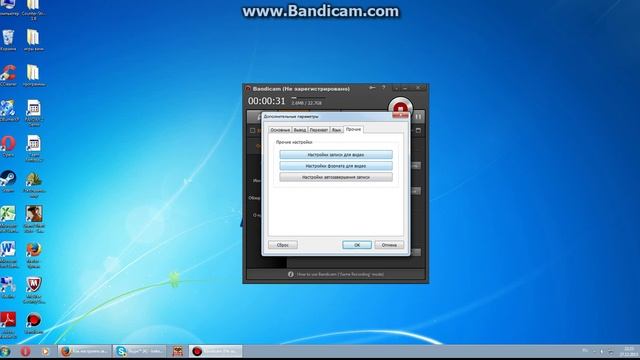Open the CCleaner desktop shortcut
This screenshot has width=640, height=360.
(x=8, y=76)
